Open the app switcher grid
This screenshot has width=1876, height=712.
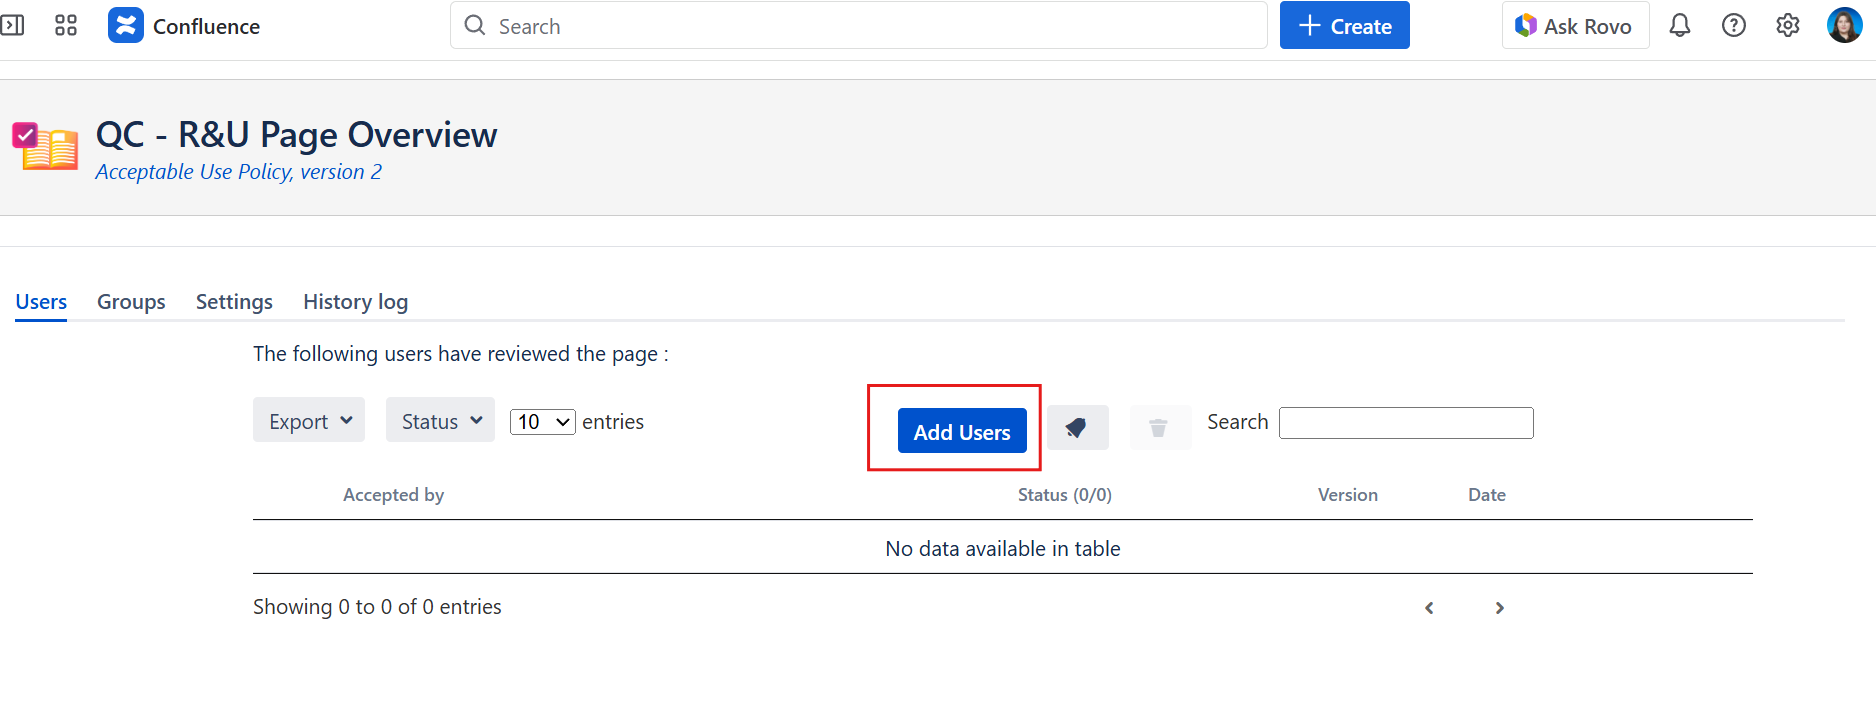click(x=66, y=26)
